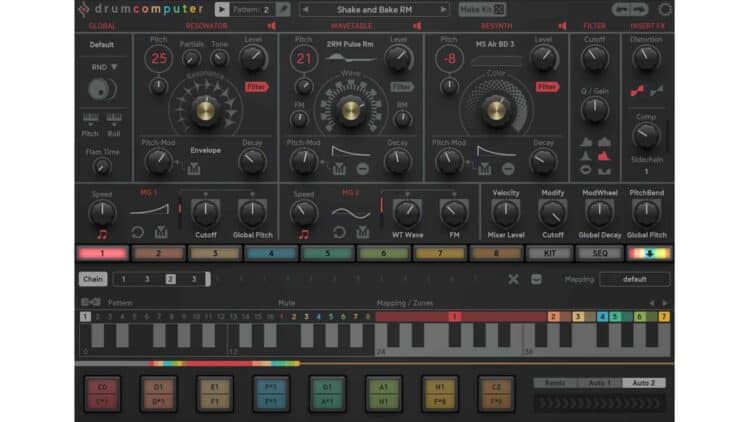Image resolution: width=750 pixels, height=422 pixels.
Task: Mute the Resonator section speaker icon
Action: pyautogui.click(x=272, y=26)
